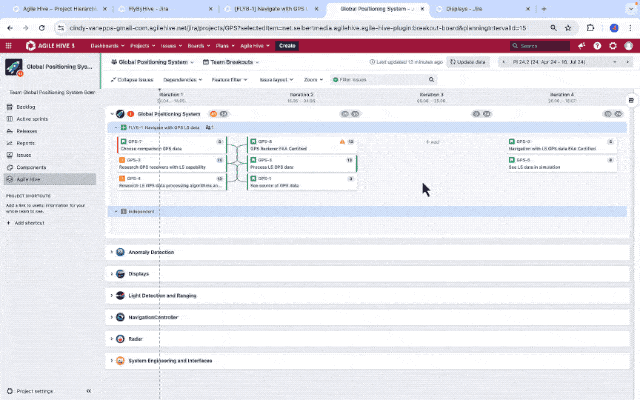The image size is (640, 400).
Task: Expand the Light Detection and Ranging row
Action: [111, 295]
